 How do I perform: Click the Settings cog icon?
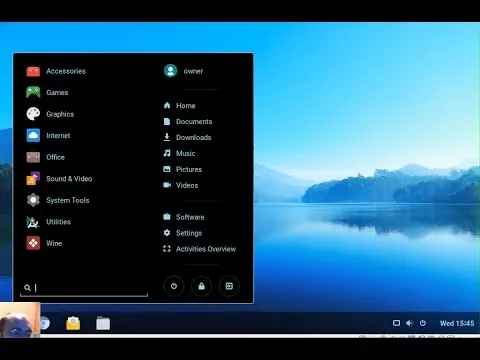167,233
